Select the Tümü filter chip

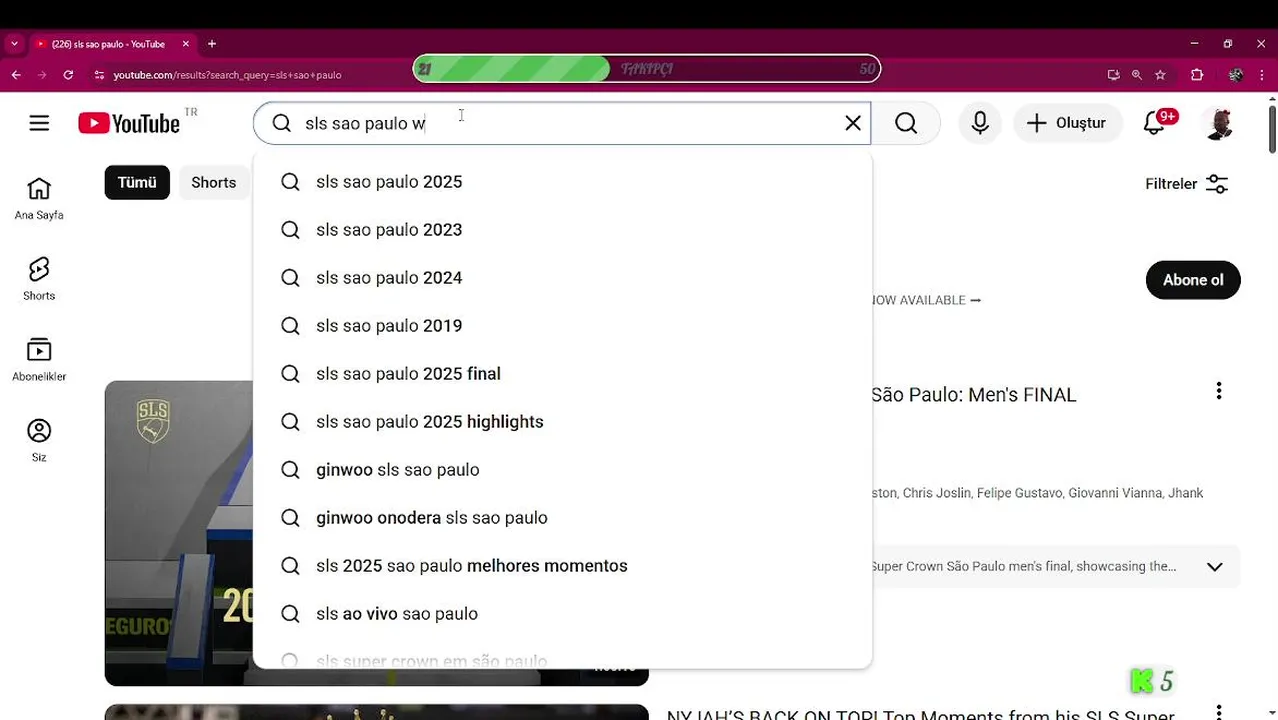tap(137, 182)
